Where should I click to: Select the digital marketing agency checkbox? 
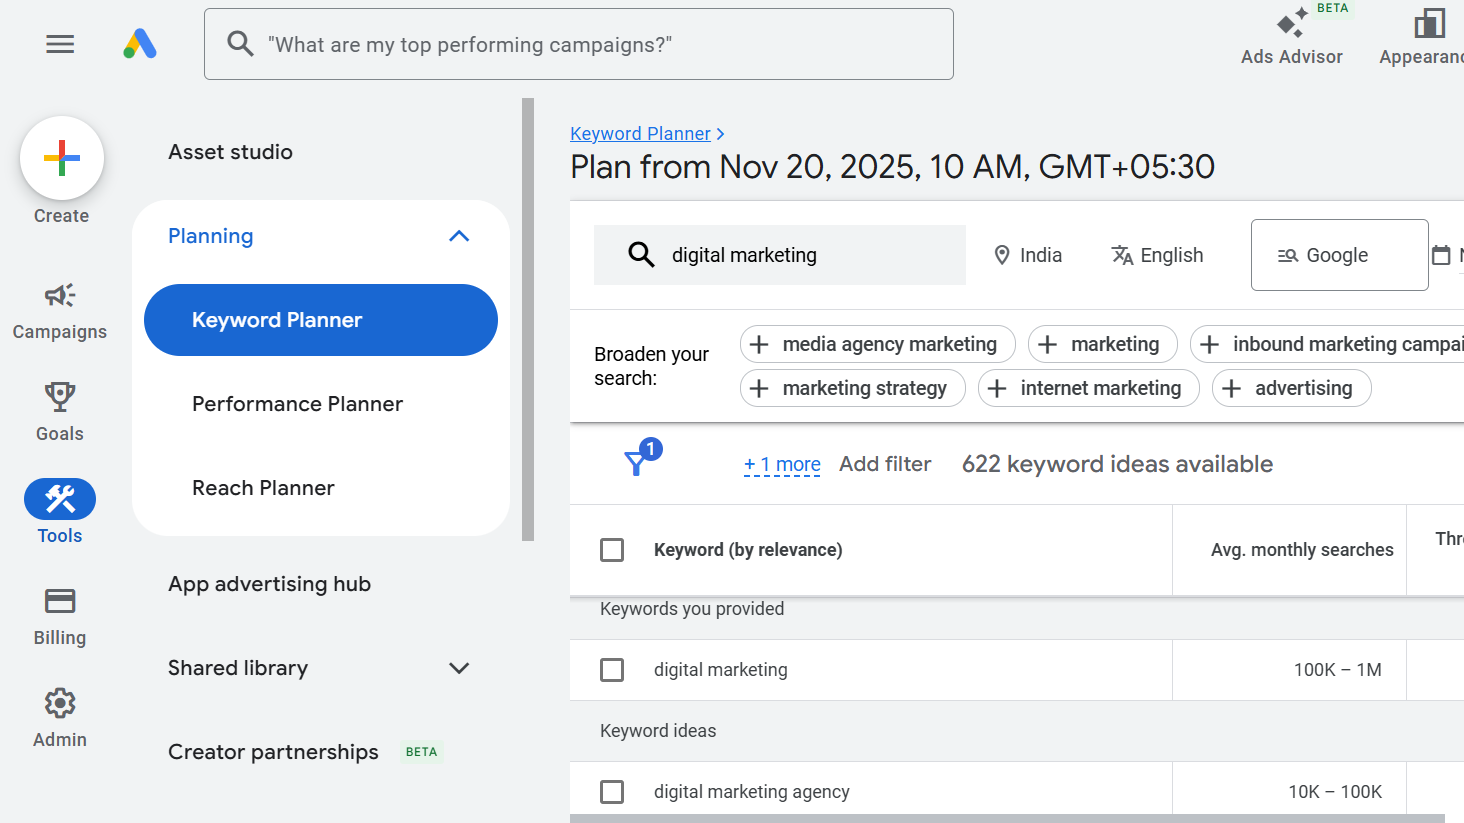click(612, 790)
